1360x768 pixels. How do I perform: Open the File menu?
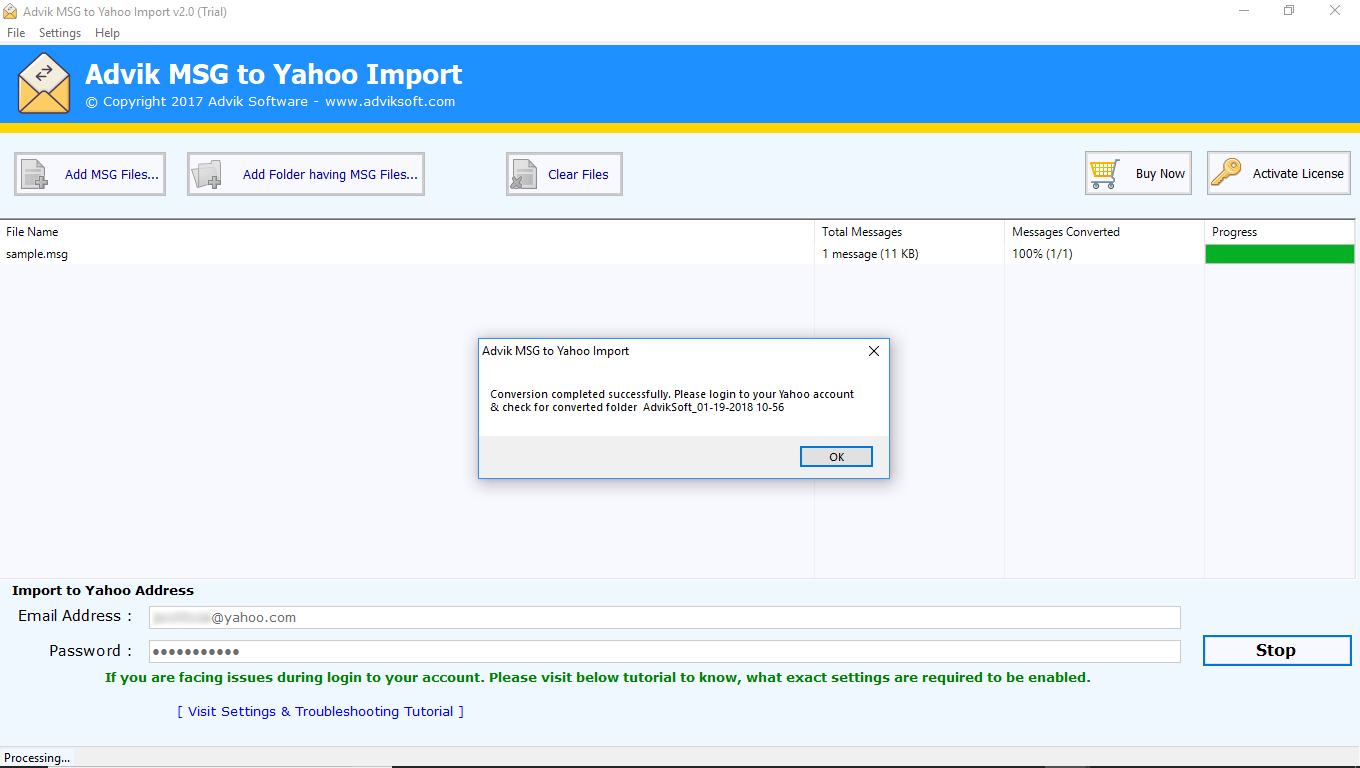pyautogui.click(x=16, y=33)
